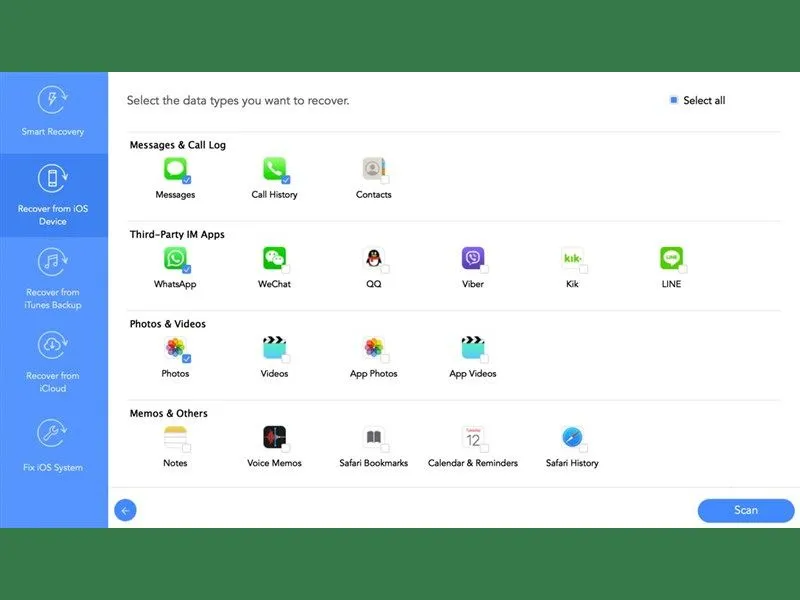Click the Safari History compass icon

pos(572,437)
